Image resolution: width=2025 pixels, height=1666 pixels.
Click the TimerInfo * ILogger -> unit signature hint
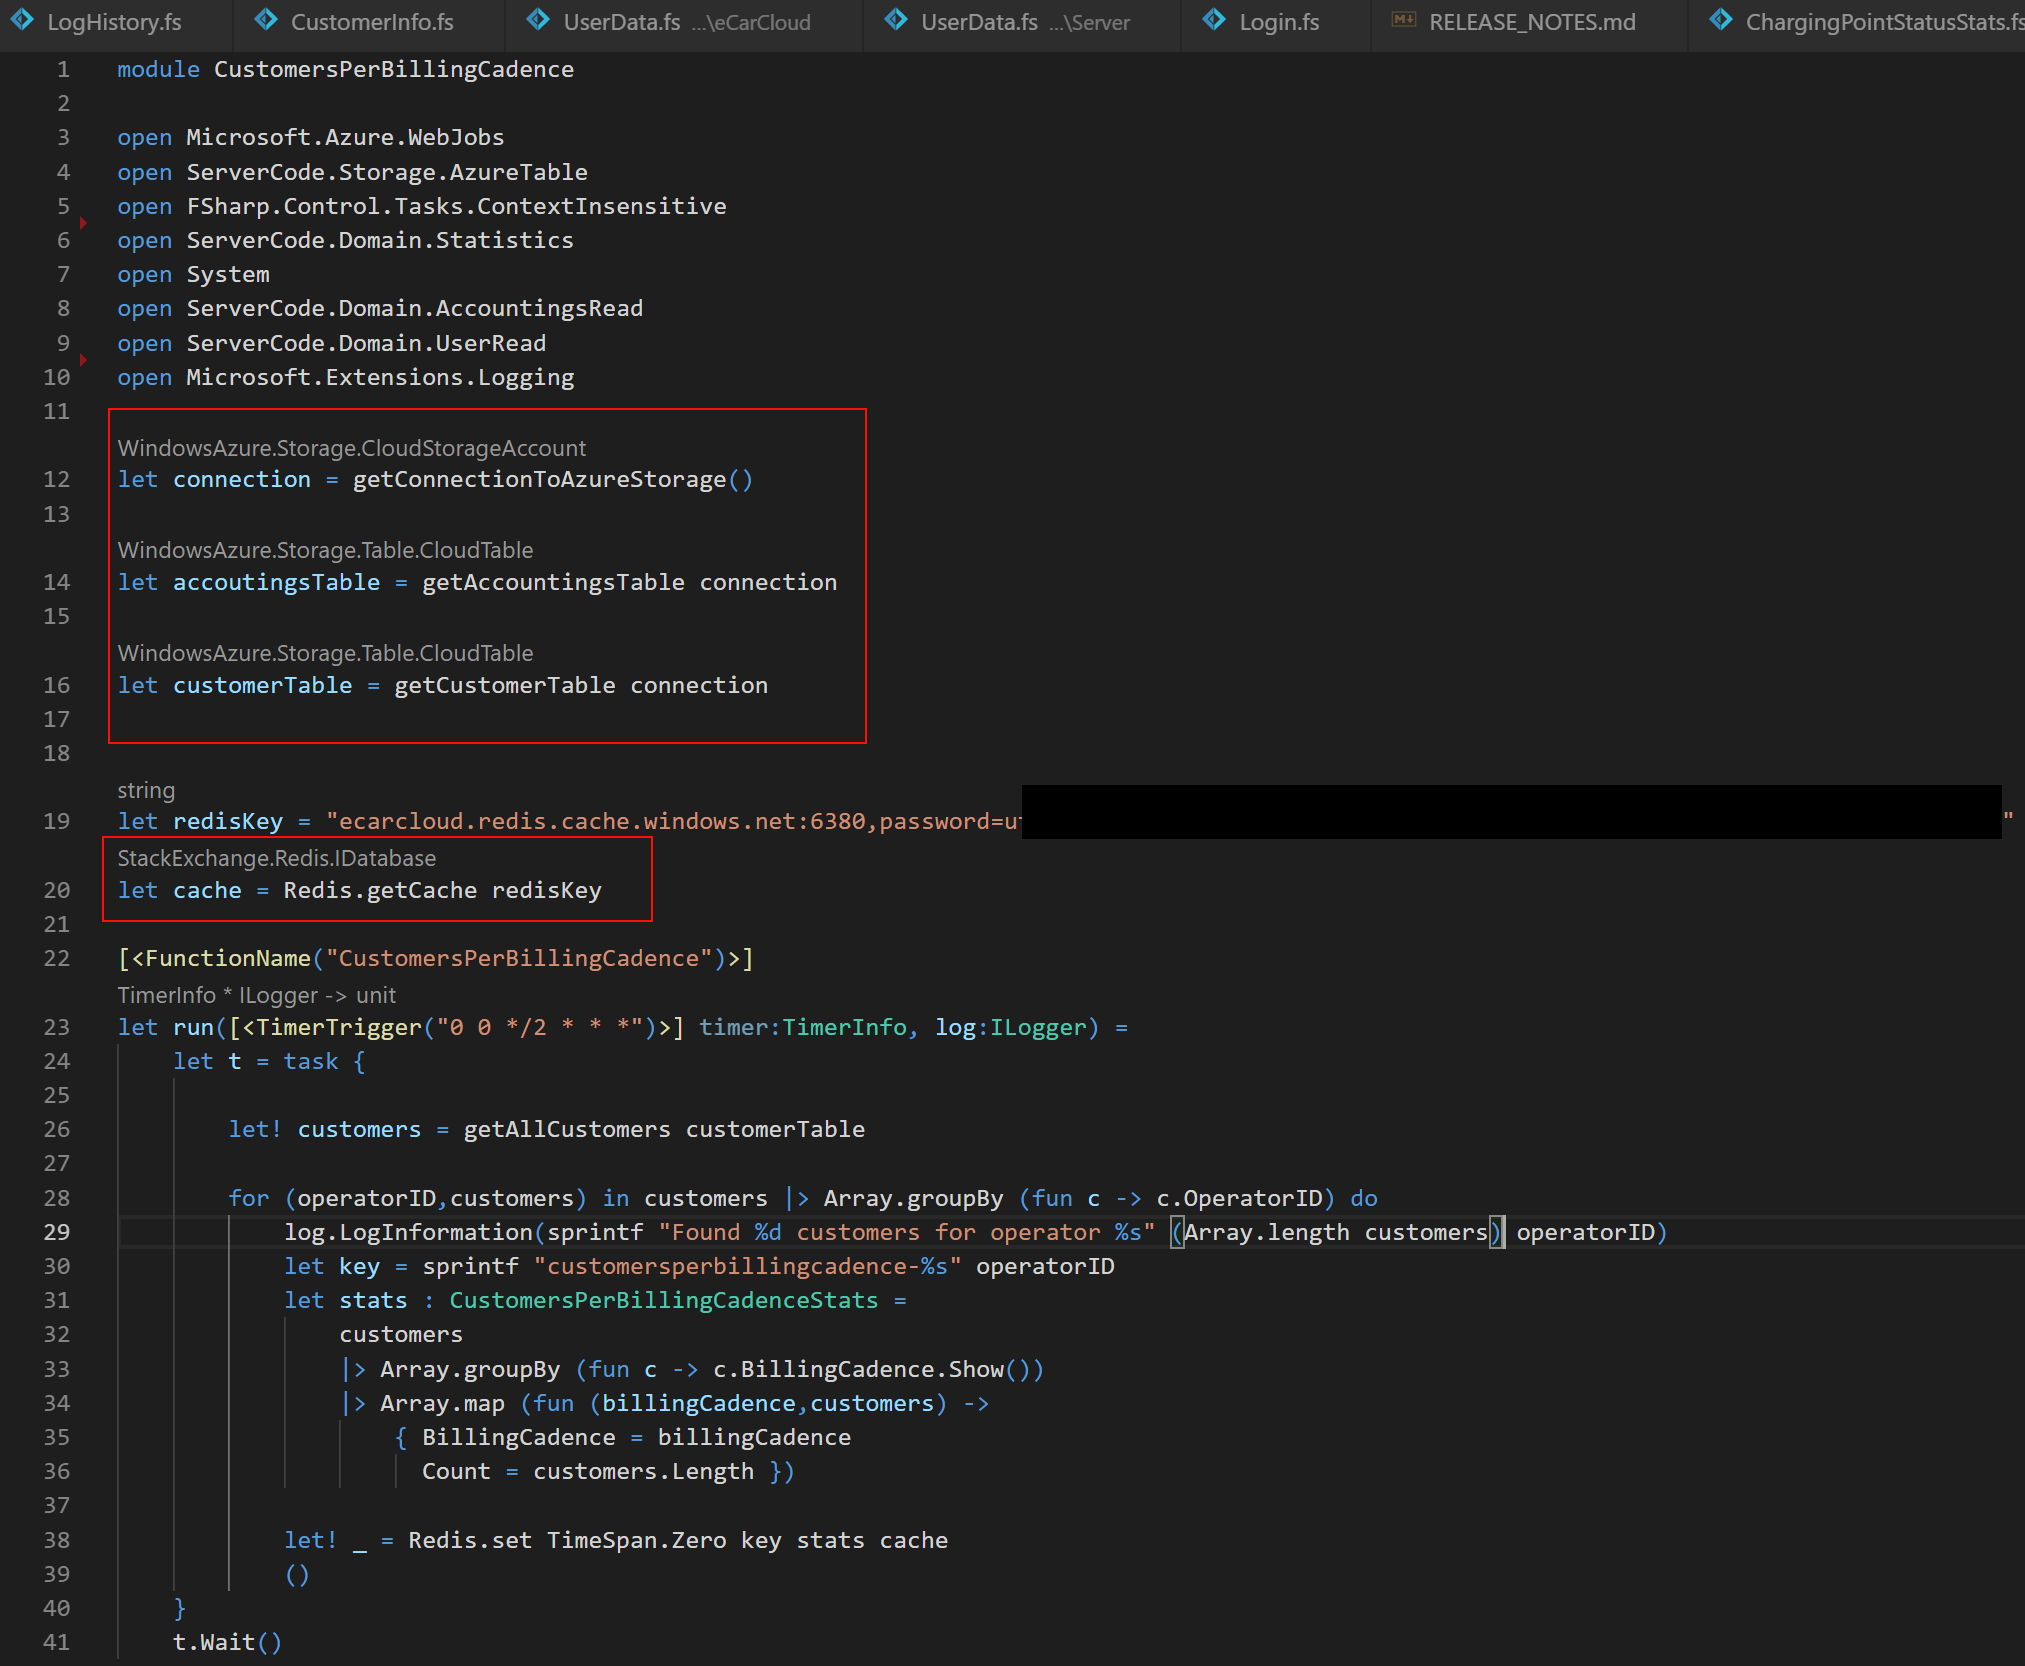click(x=257, y=994)
